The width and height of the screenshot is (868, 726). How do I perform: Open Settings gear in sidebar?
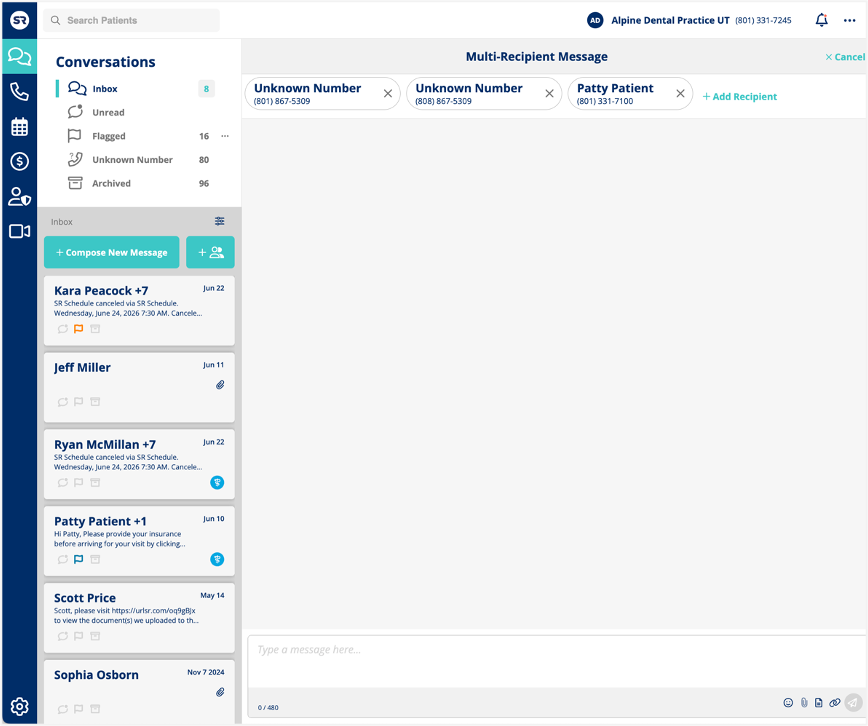19,706
